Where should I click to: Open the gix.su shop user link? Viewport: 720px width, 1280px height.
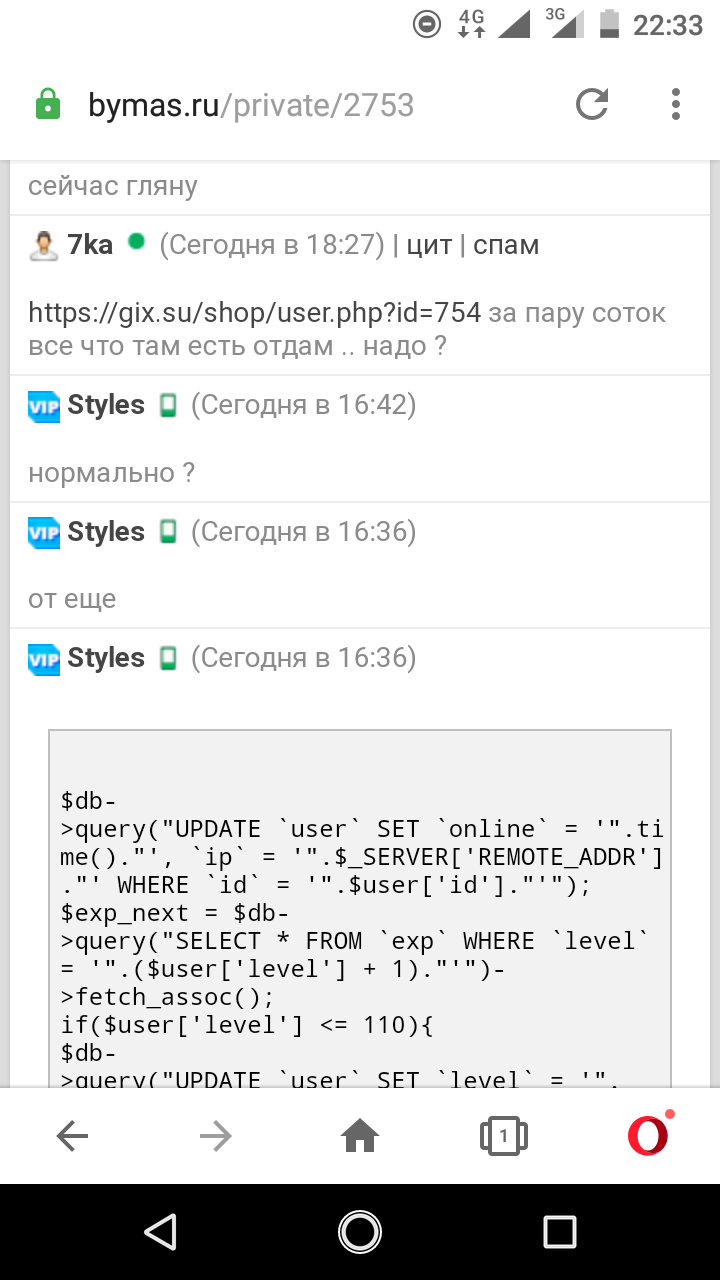tap(255, 313)
